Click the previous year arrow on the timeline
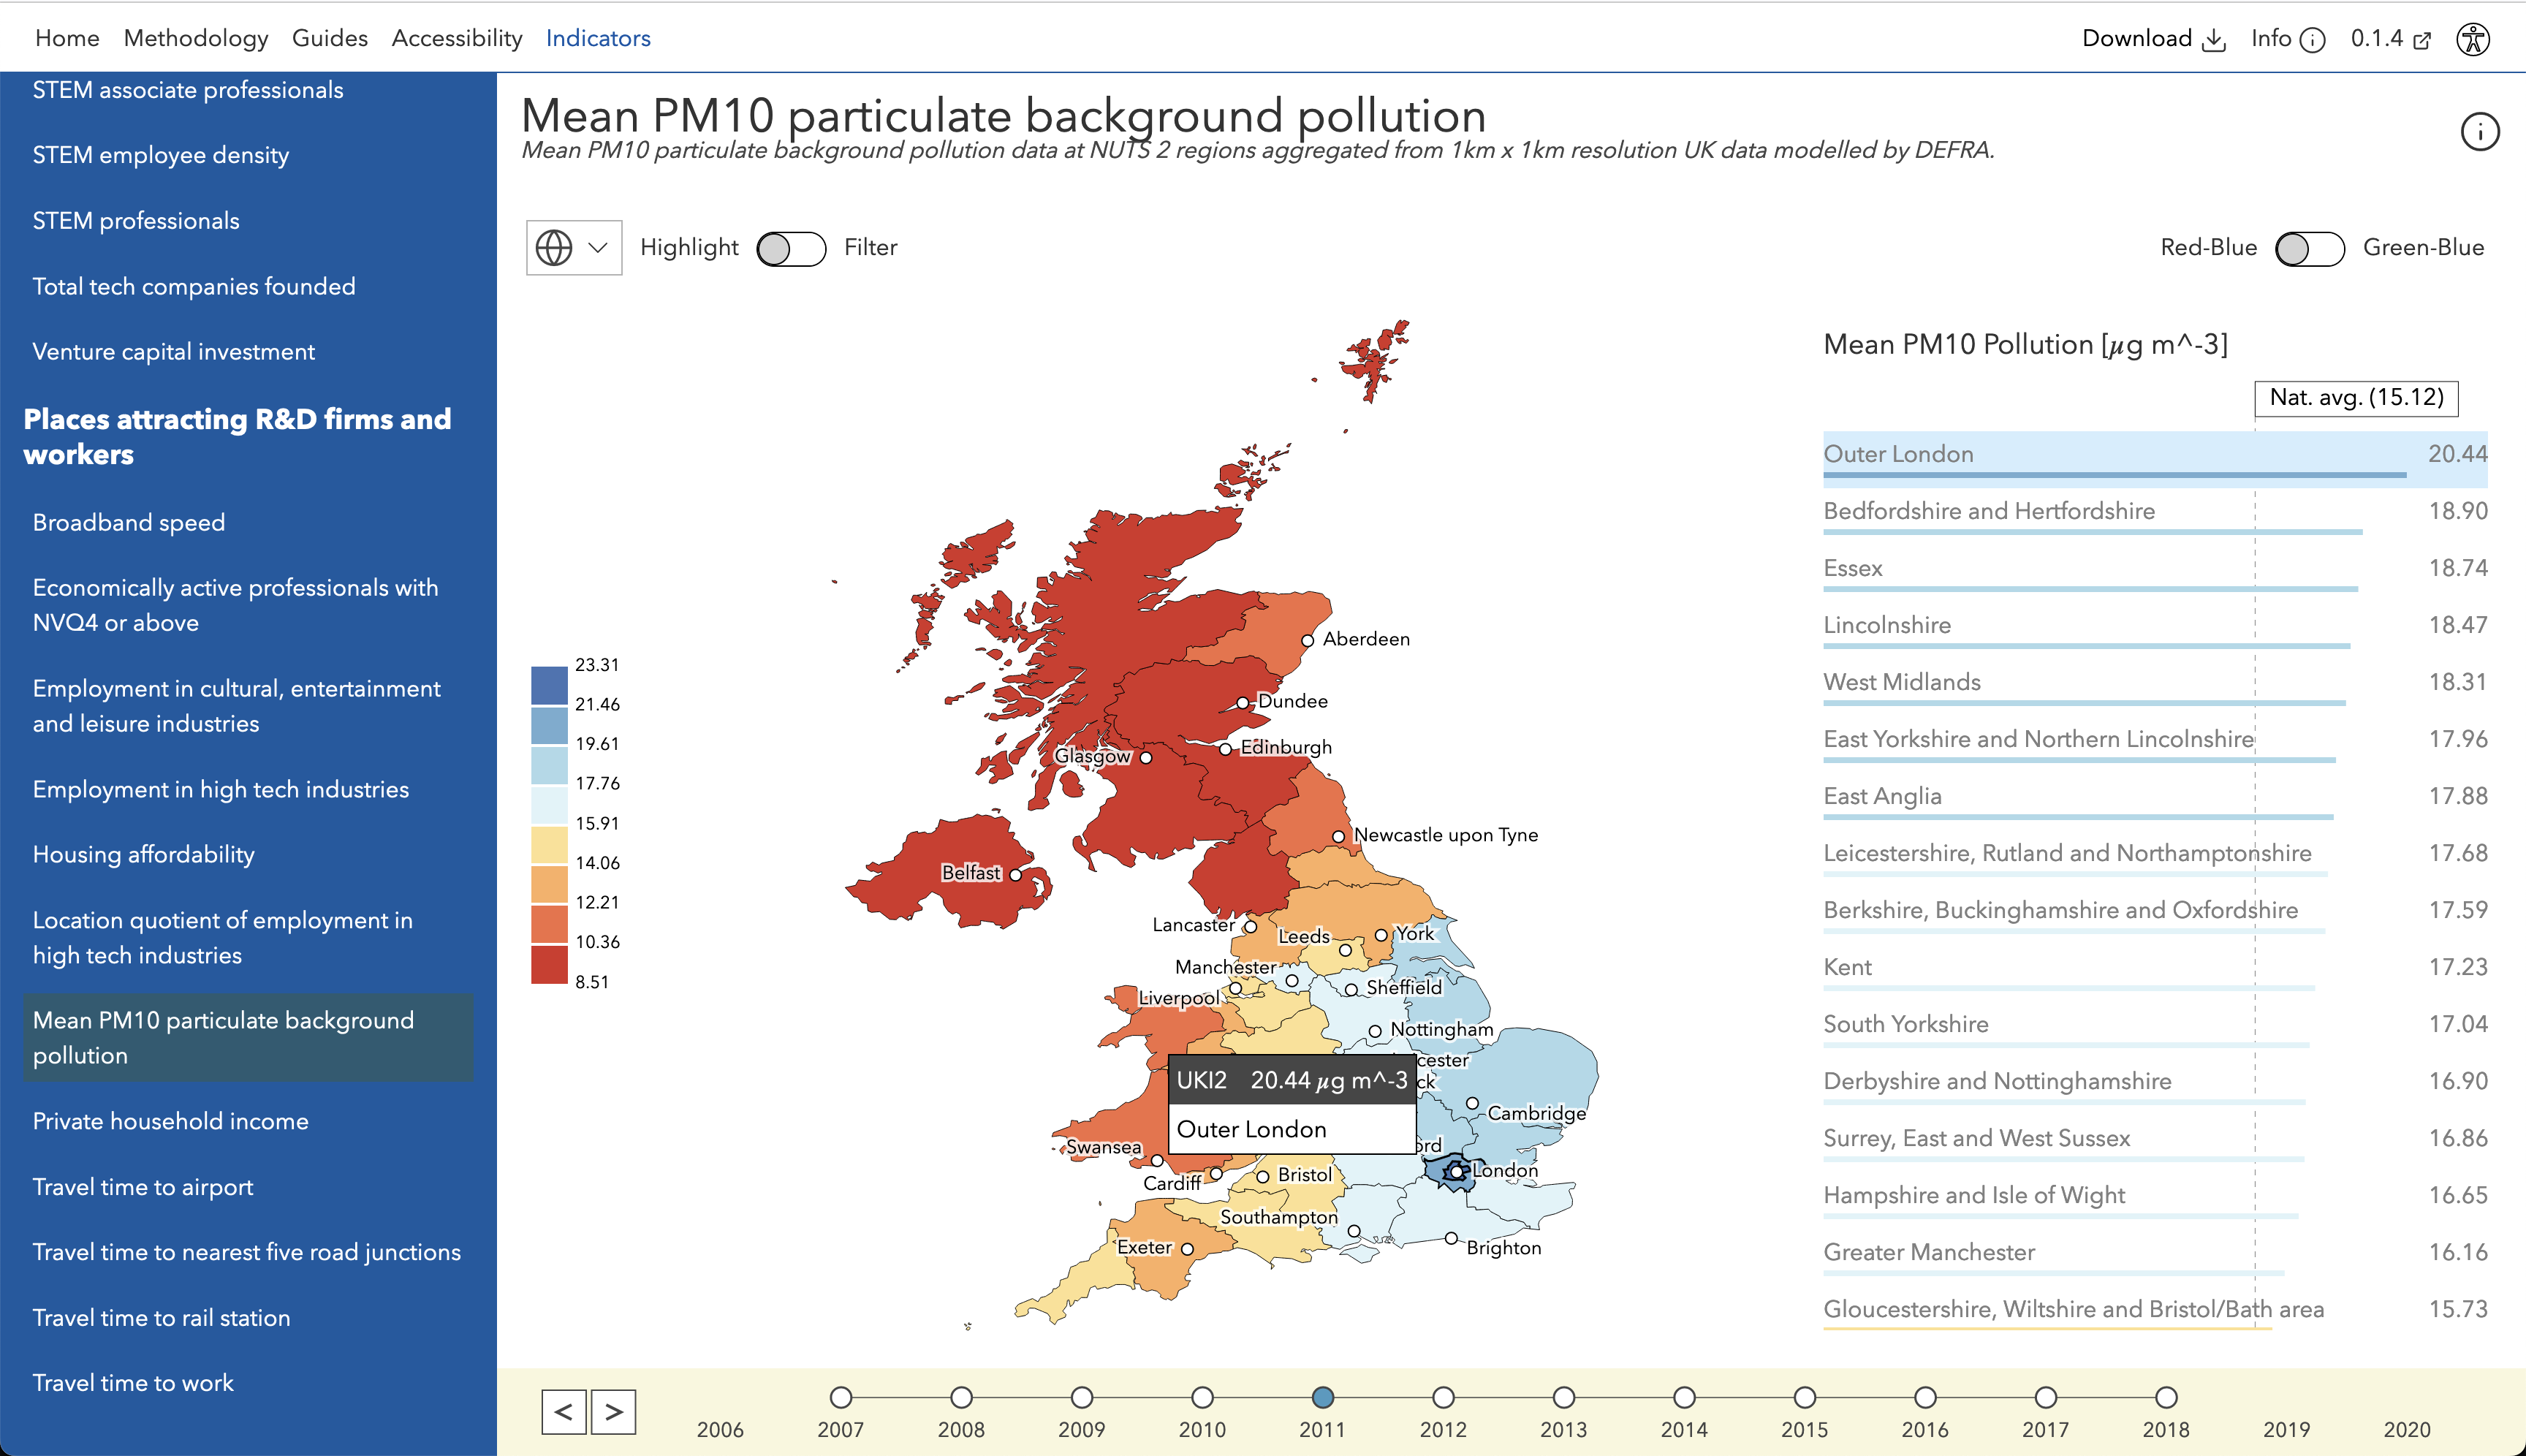Image resolution: width=2526 pixels, height=1456 pixels. (565, 1412)
